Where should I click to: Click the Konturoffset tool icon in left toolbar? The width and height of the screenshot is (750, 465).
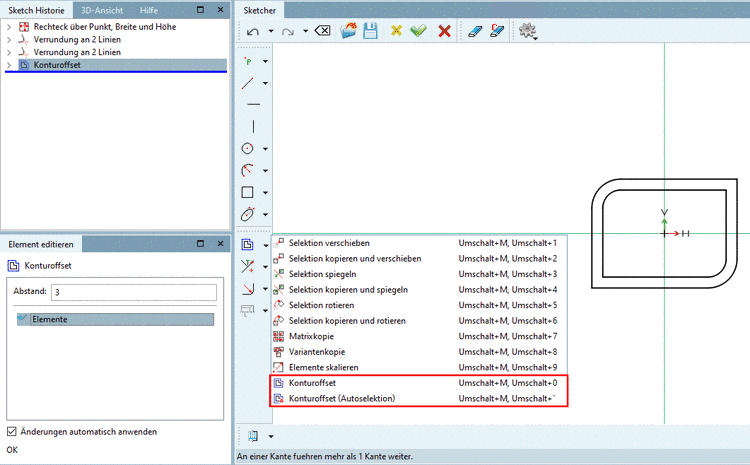[247, 244]
